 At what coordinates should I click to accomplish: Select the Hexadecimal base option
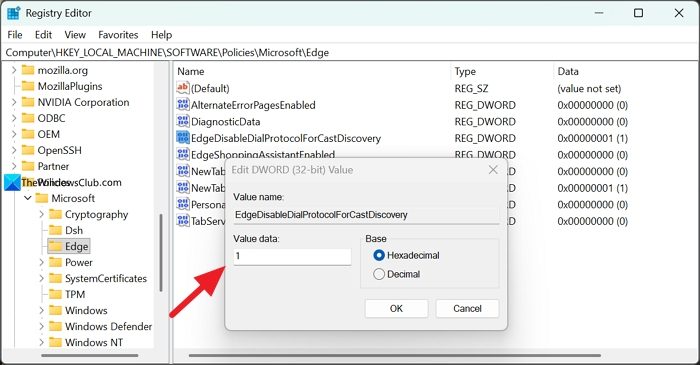click(x=379, y=255)
